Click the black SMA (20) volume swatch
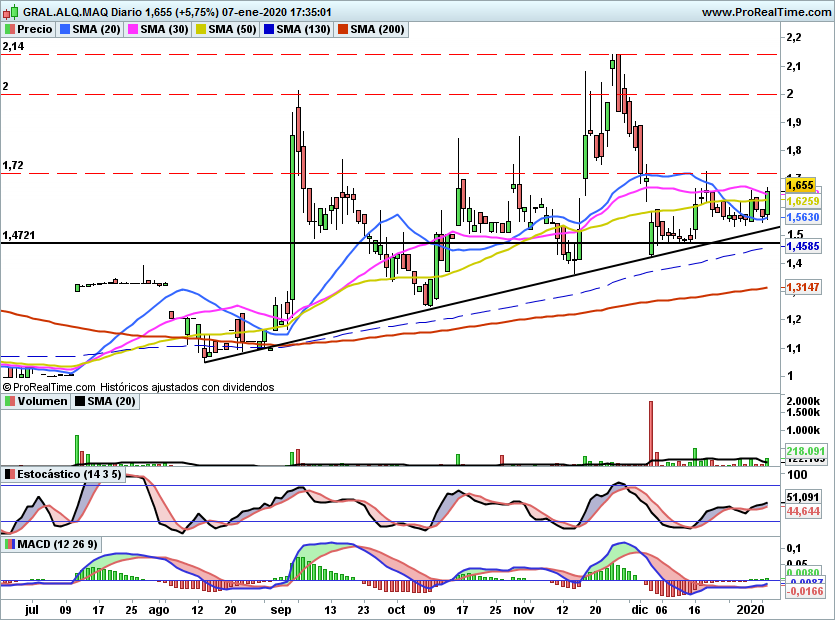This screenshot has width=835, height=620. click(80, 401)
